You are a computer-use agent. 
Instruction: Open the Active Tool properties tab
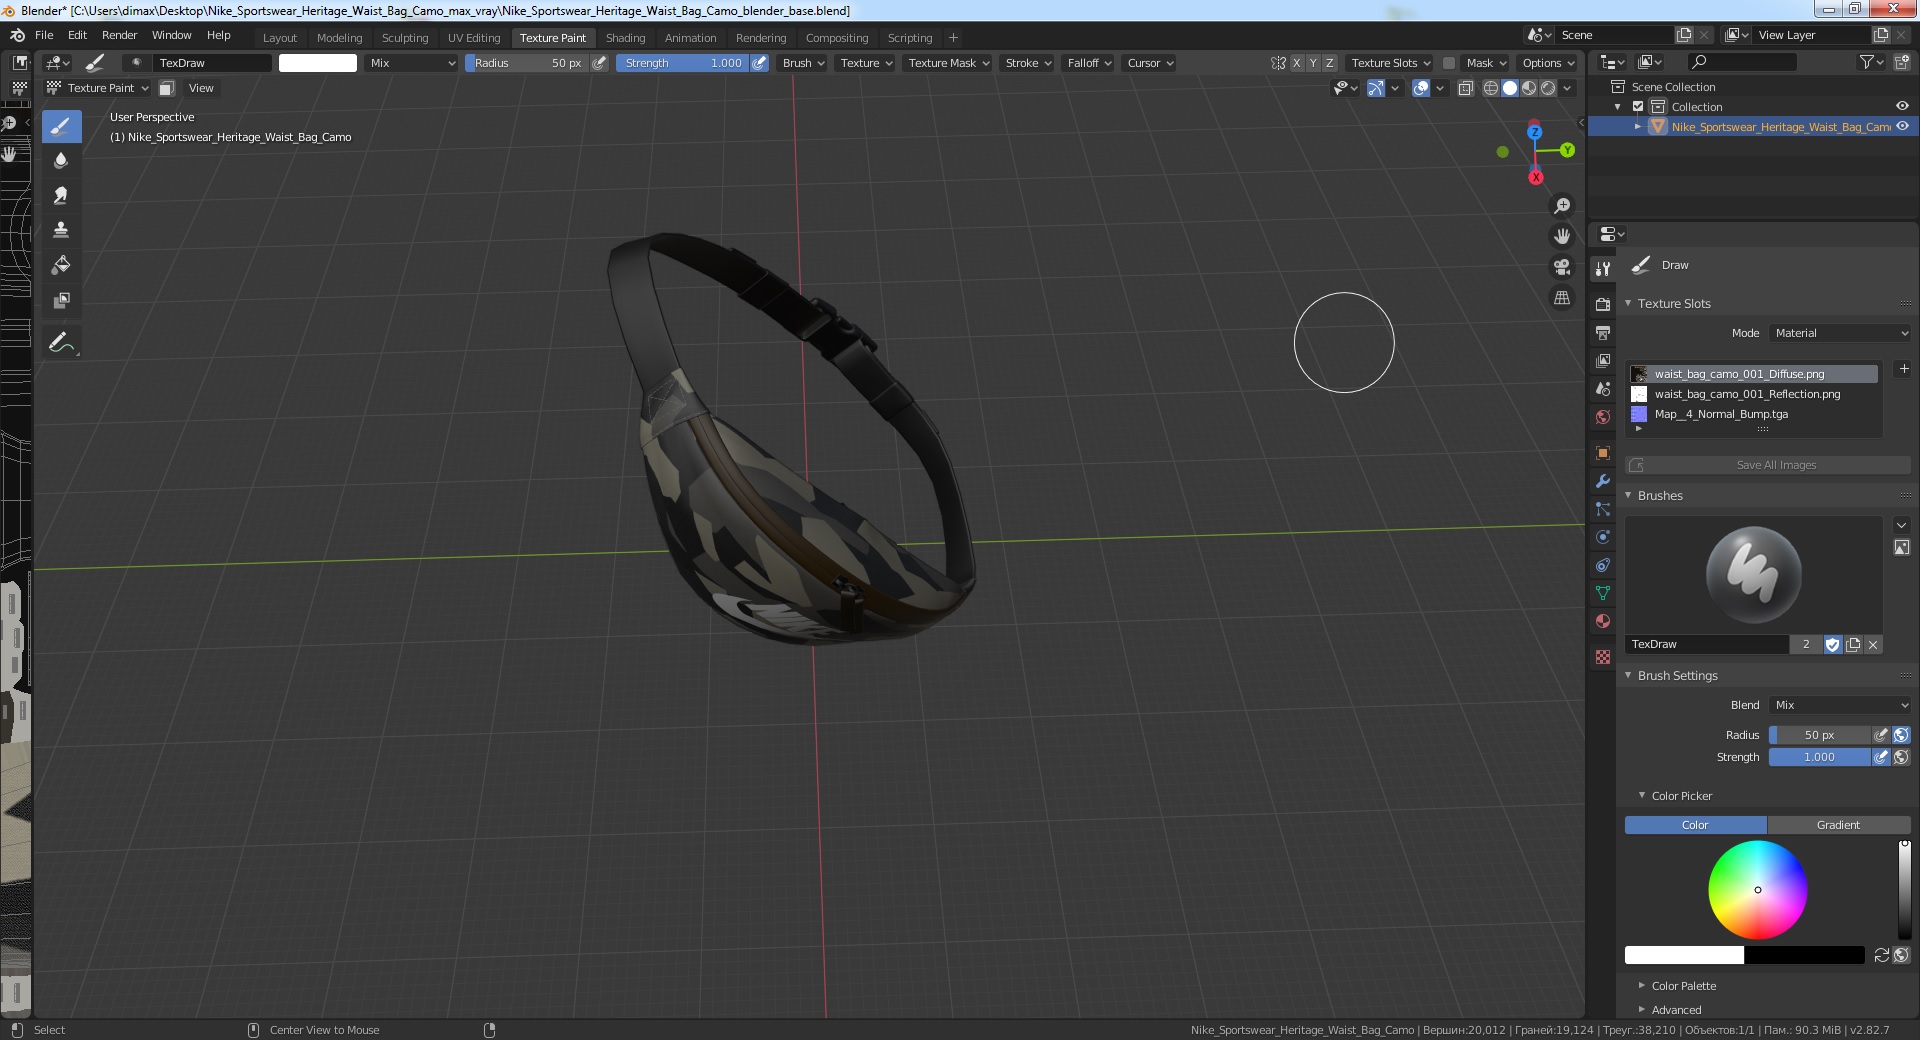pyautogui.click(x=1603, y=268)
